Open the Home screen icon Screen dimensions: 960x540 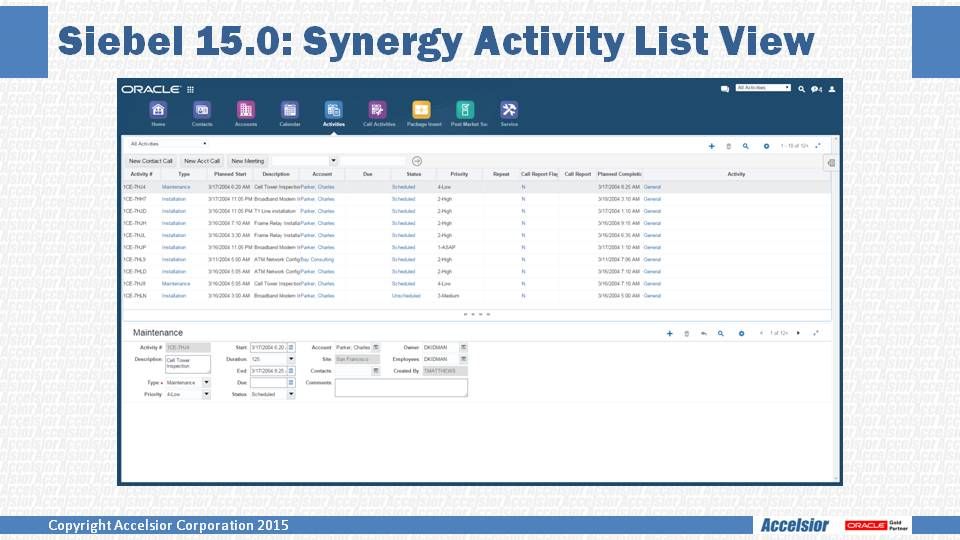(158, 110)
